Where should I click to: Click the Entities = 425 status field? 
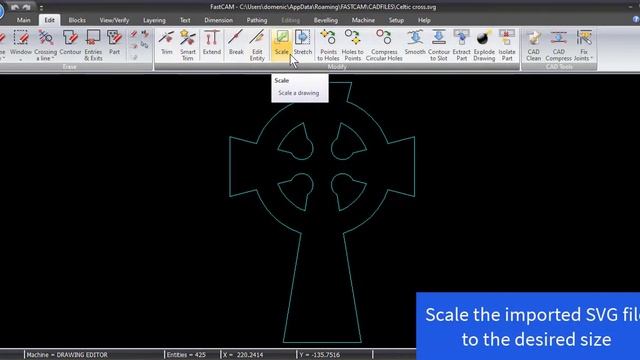(x=186, y=355)
